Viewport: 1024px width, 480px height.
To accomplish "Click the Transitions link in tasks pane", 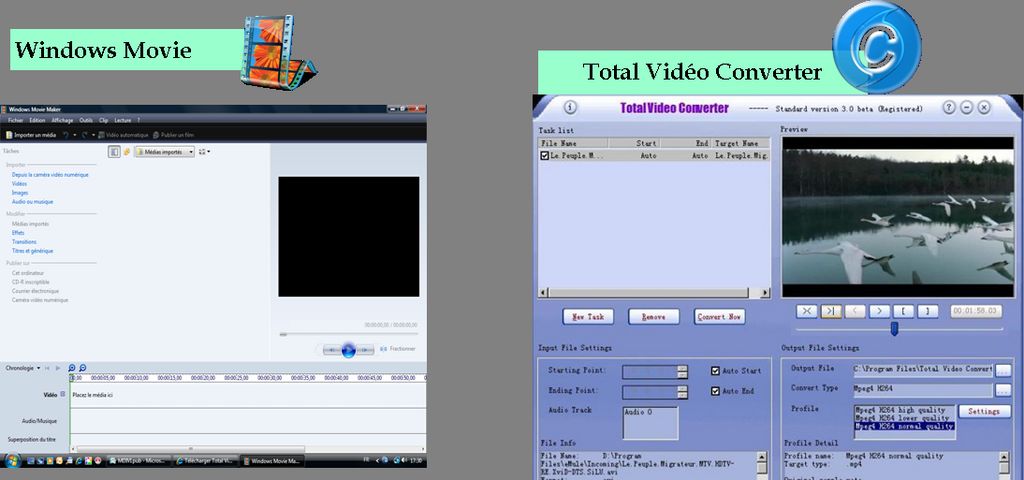I will (x=24, y=242).
